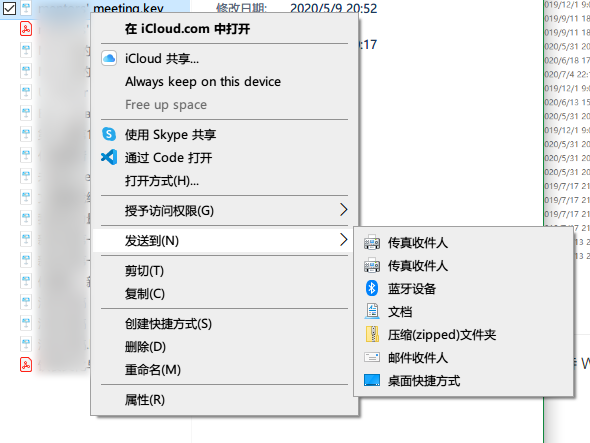
Task: Click the red PDF file icon at top of list
Action: [x=26, y=29]
